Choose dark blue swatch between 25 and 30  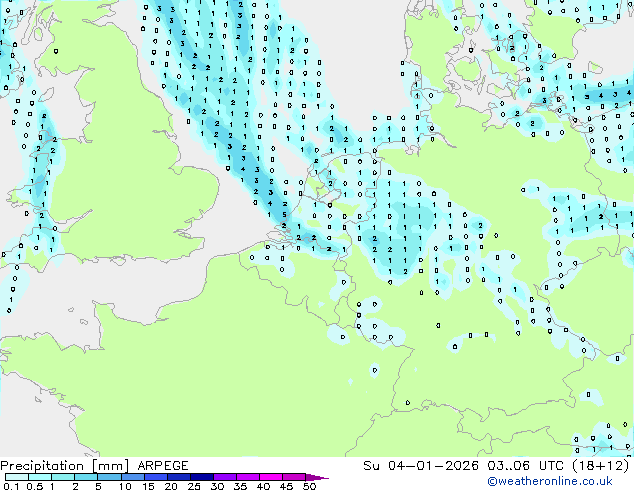click(x=202, y=477)
